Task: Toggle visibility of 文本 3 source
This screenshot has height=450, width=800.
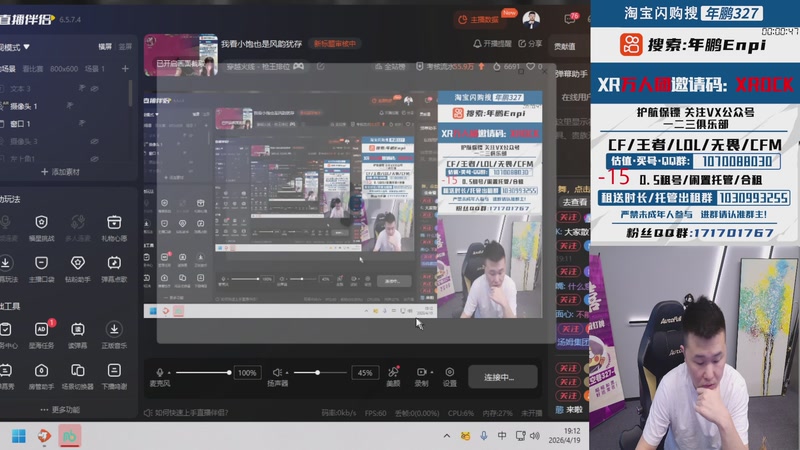Action: (x=94, y=88)
